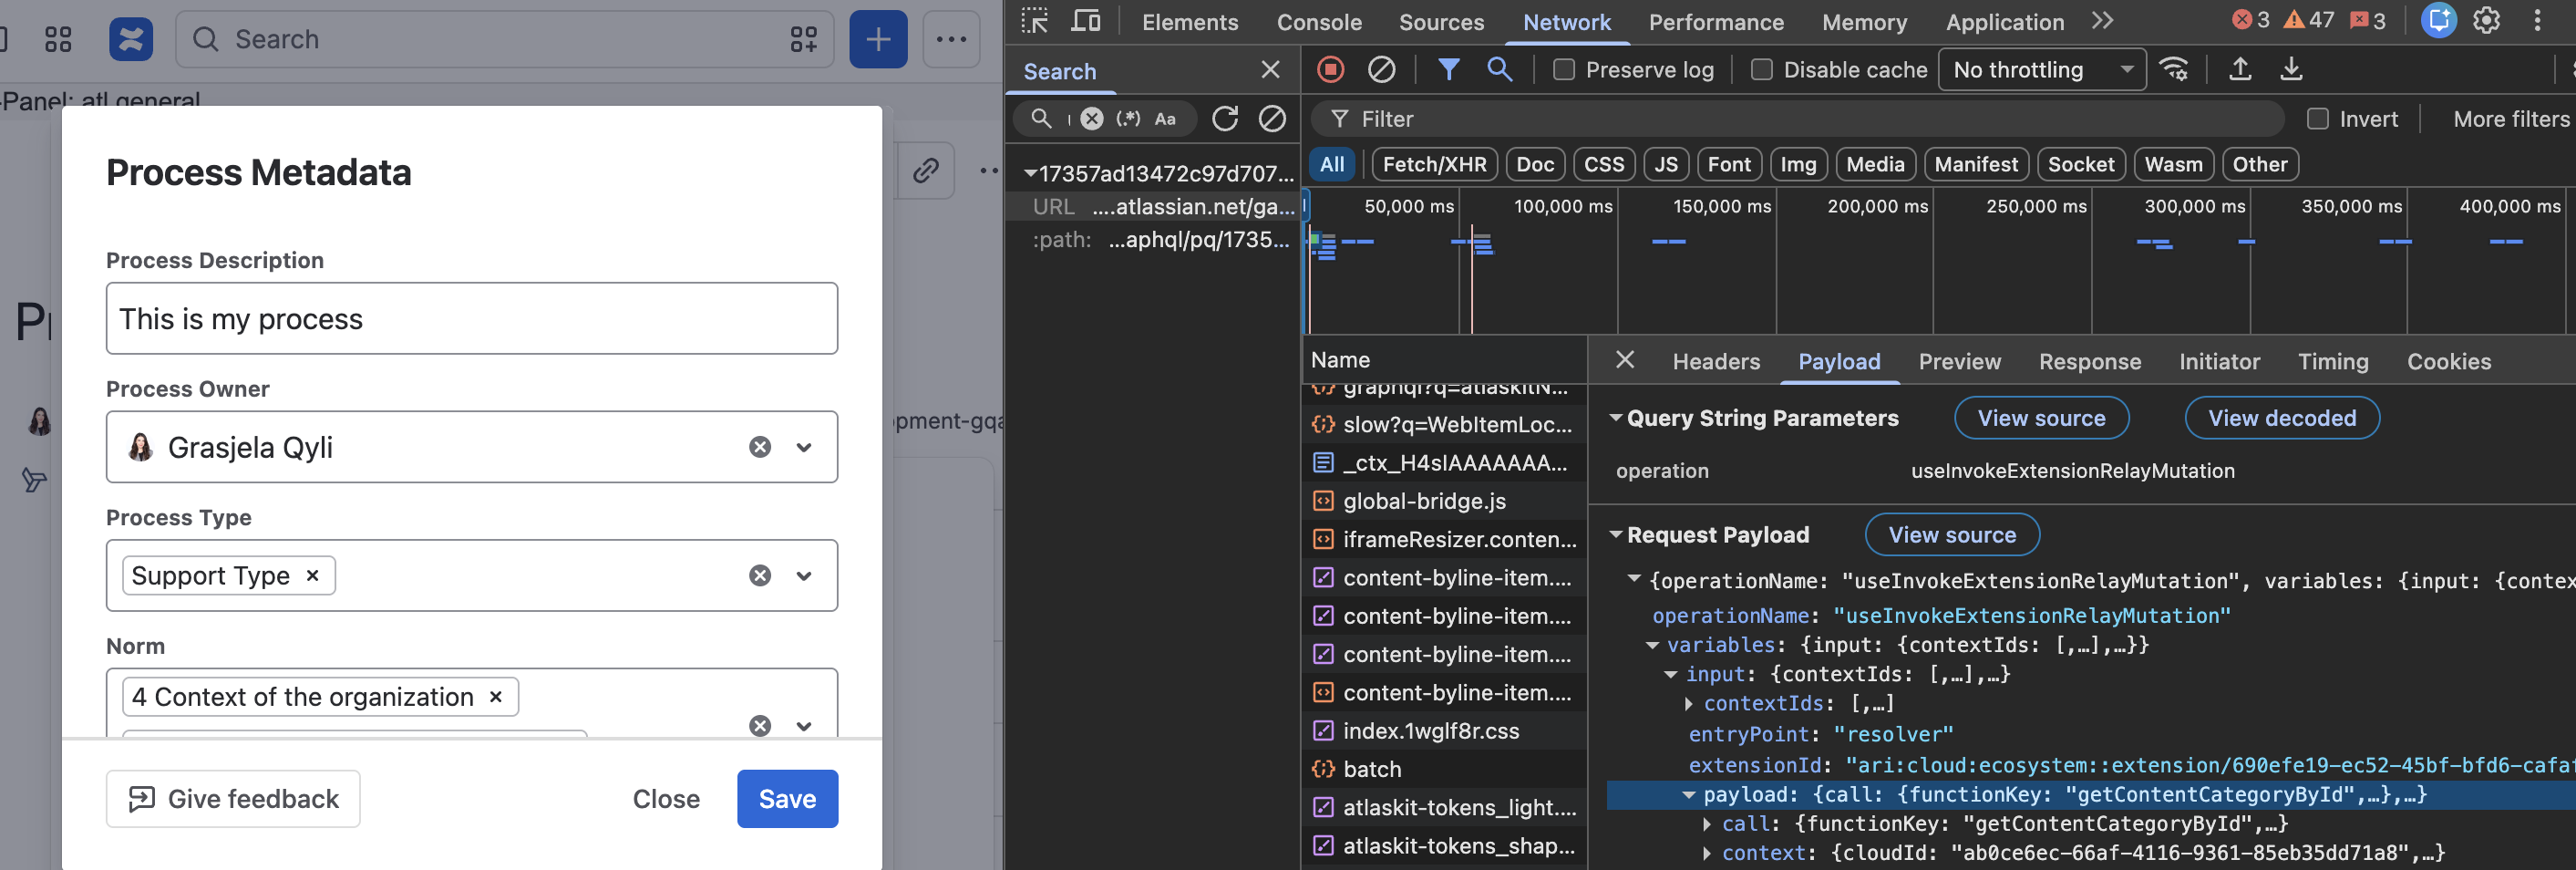Enable Preserve log checkbox

tap(1564, 69)
